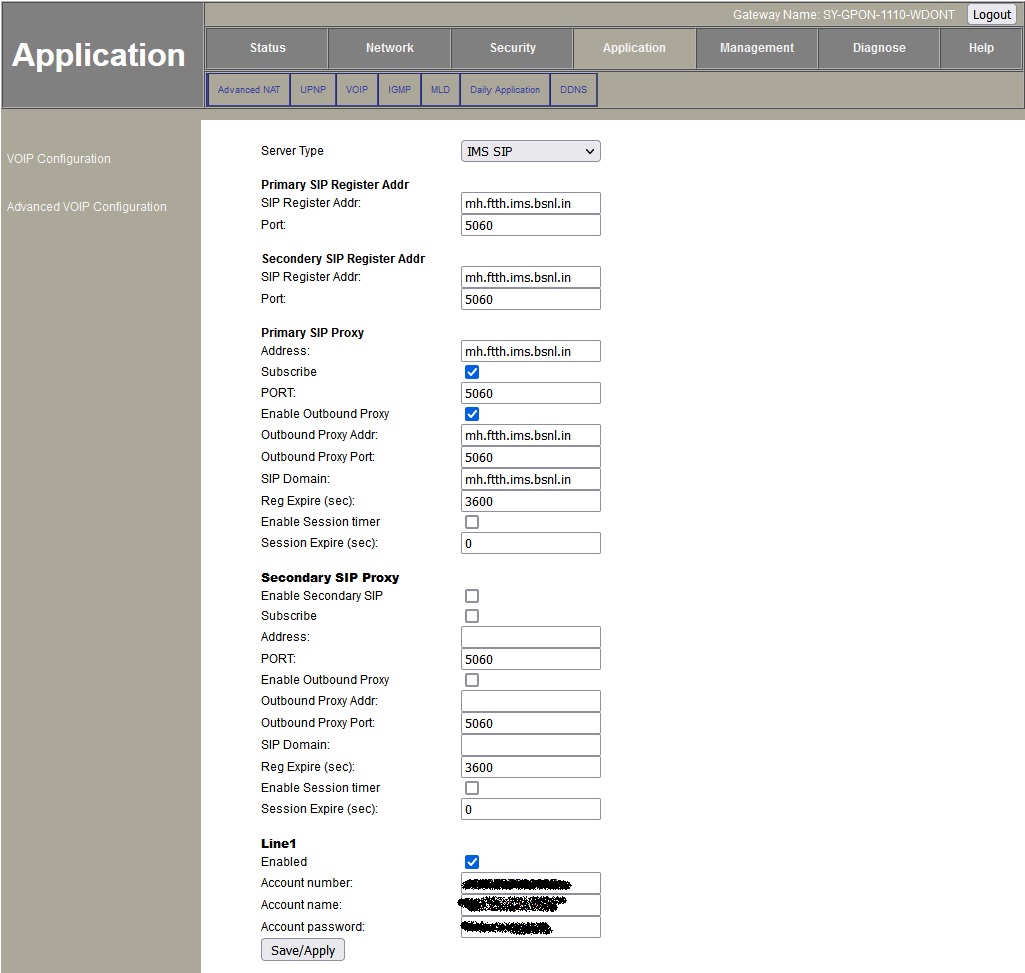Focus Secondary SIP Proxy PORT field
The height and width of the screenshot is (973, 1025).
[x=530, y=659]
